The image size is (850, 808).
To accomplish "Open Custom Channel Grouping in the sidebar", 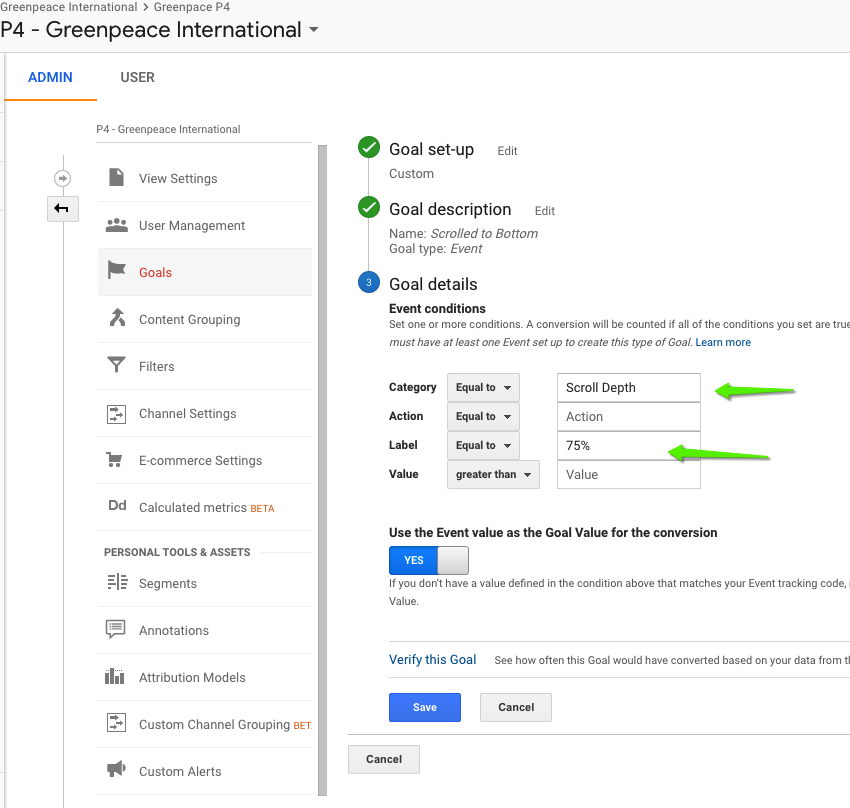I will 205,725.
